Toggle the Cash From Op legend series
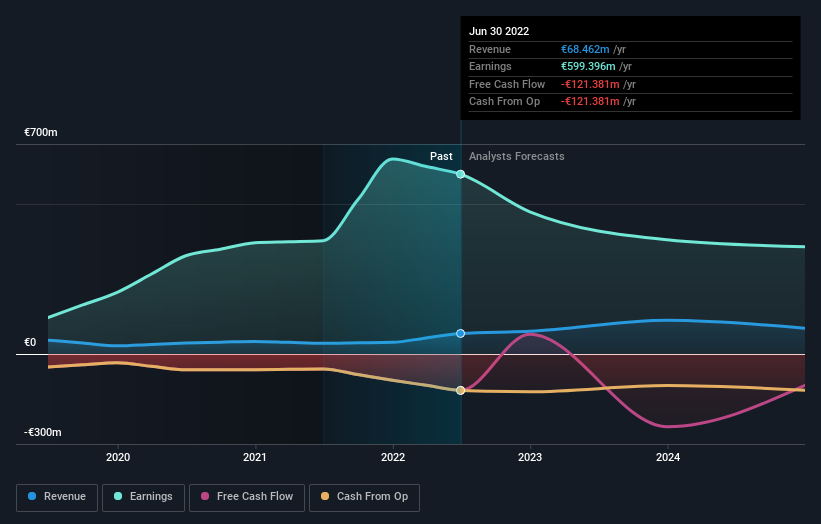The width and height of the screenshot is (821, 524). pyautogui.click(x=364, y=497)
